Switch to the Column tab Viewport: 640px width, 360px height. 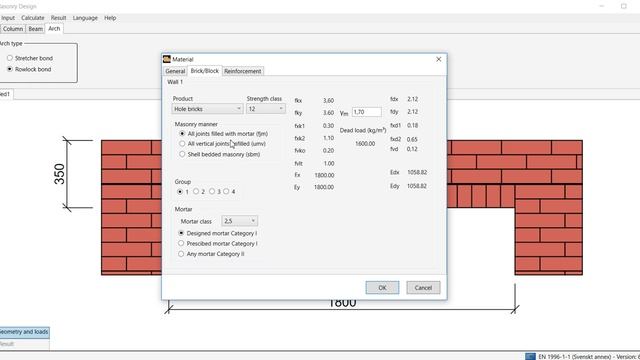(x=13, y=29)
